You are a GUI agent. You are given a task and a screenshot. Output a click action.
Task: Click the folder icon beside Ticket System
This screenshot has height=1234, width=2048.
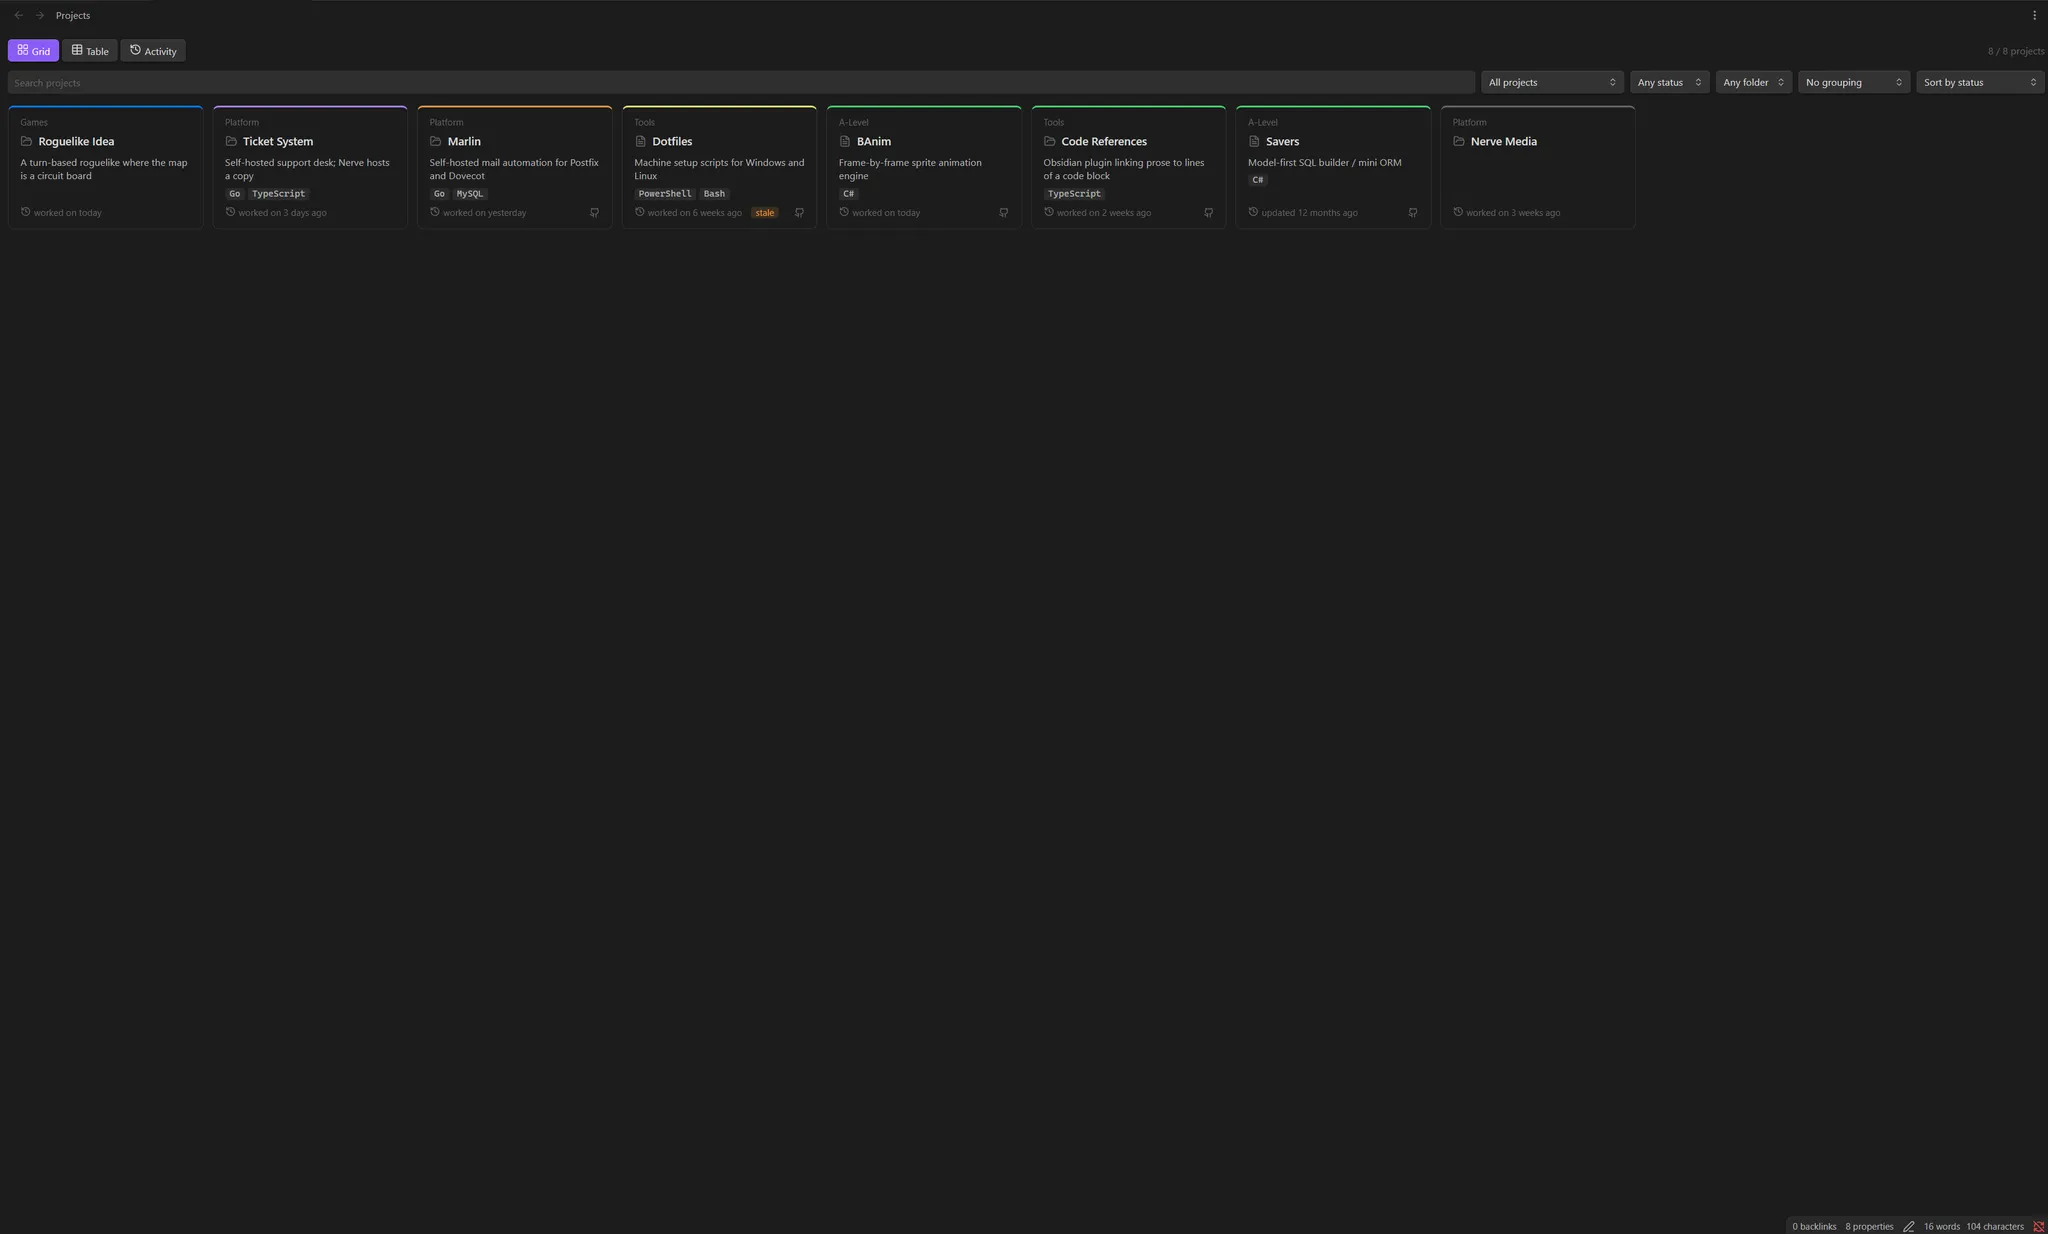pyautogui.click(x=231, y=141)
